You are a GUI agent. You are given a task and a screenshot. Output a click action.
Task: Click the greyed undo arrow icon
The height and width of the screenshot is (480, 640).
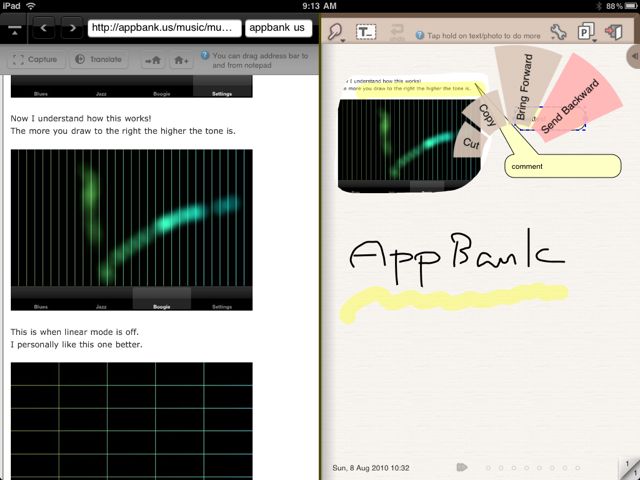397,32
